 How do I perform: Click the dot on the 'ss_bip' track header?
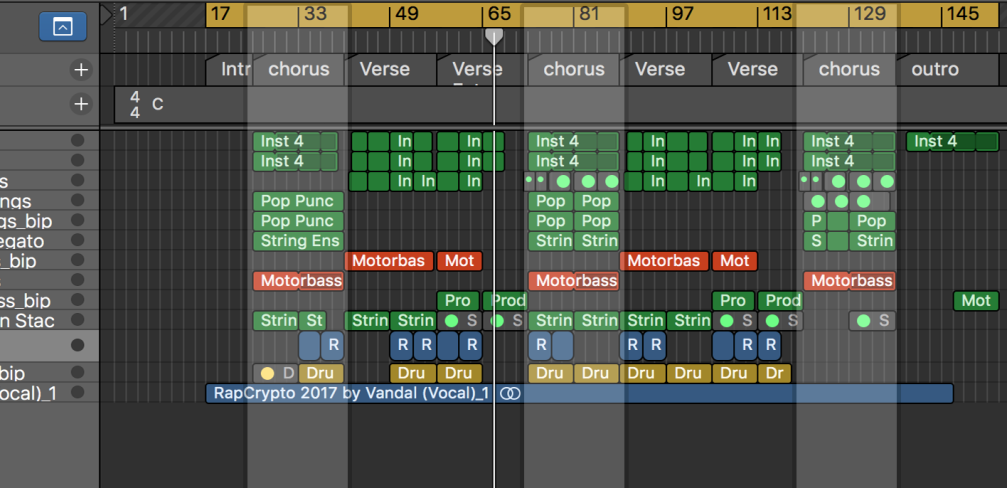77,301
